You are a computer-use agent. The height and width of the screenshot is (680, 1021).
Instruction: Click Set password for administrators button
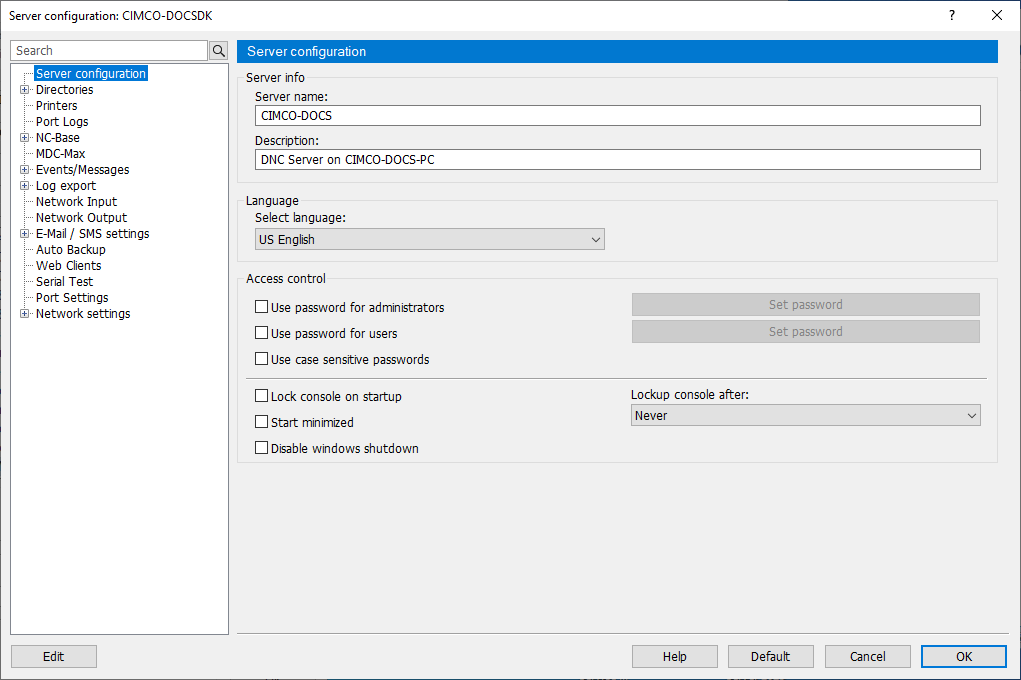click(805, 304)
